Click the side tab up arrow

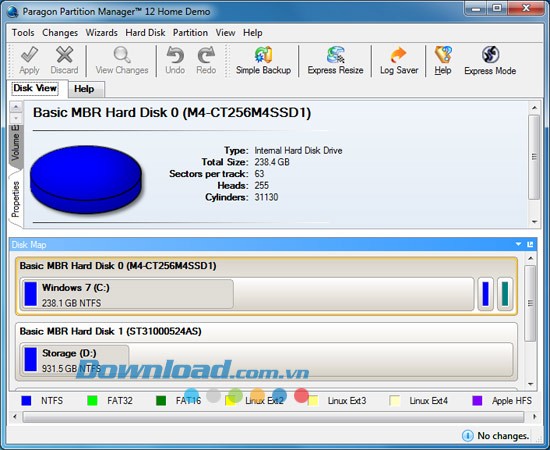16,107
